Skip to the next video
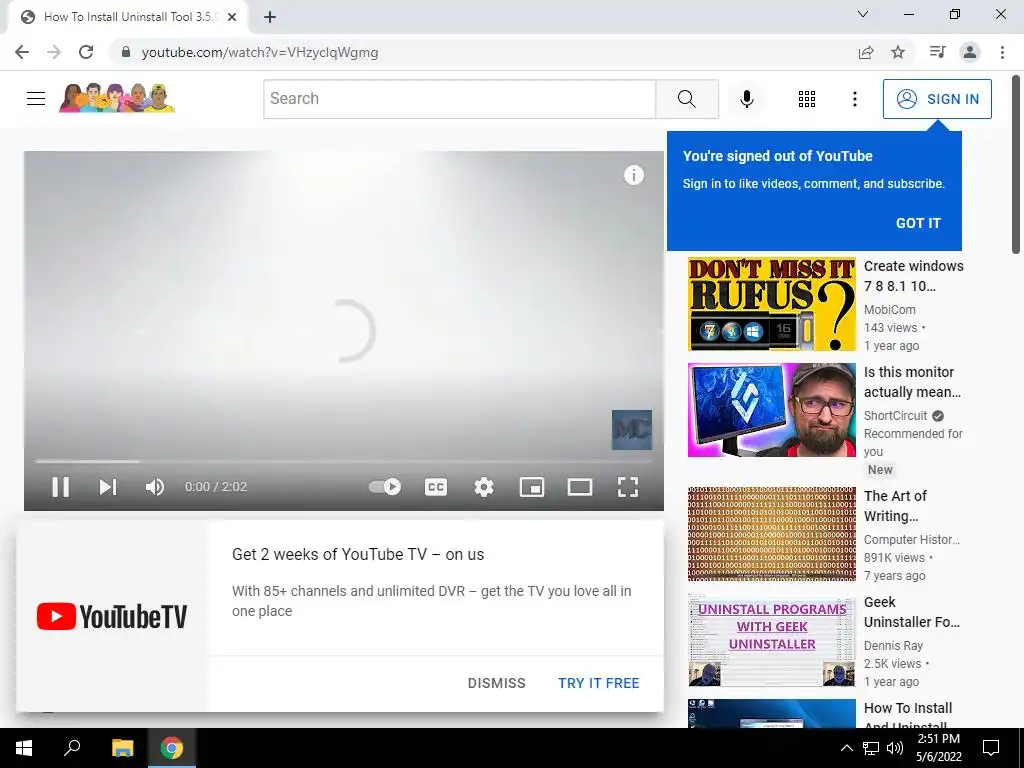The image size is (1024, 768). click(108, 487)
